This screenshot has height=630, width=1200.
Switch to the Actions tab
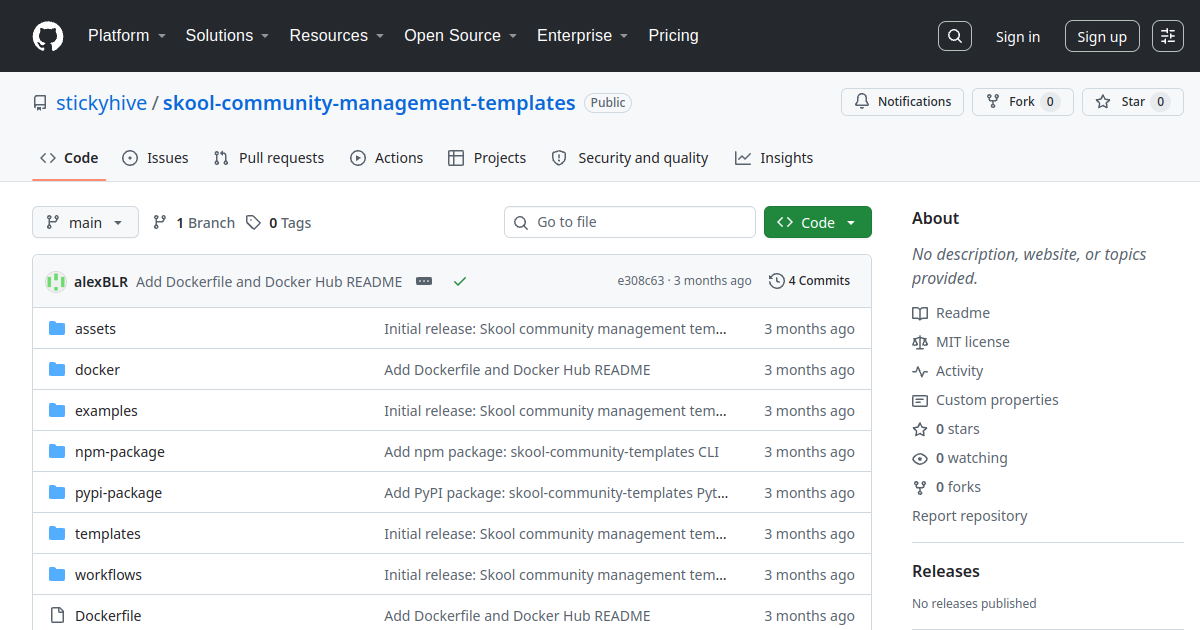pos(386,158)
